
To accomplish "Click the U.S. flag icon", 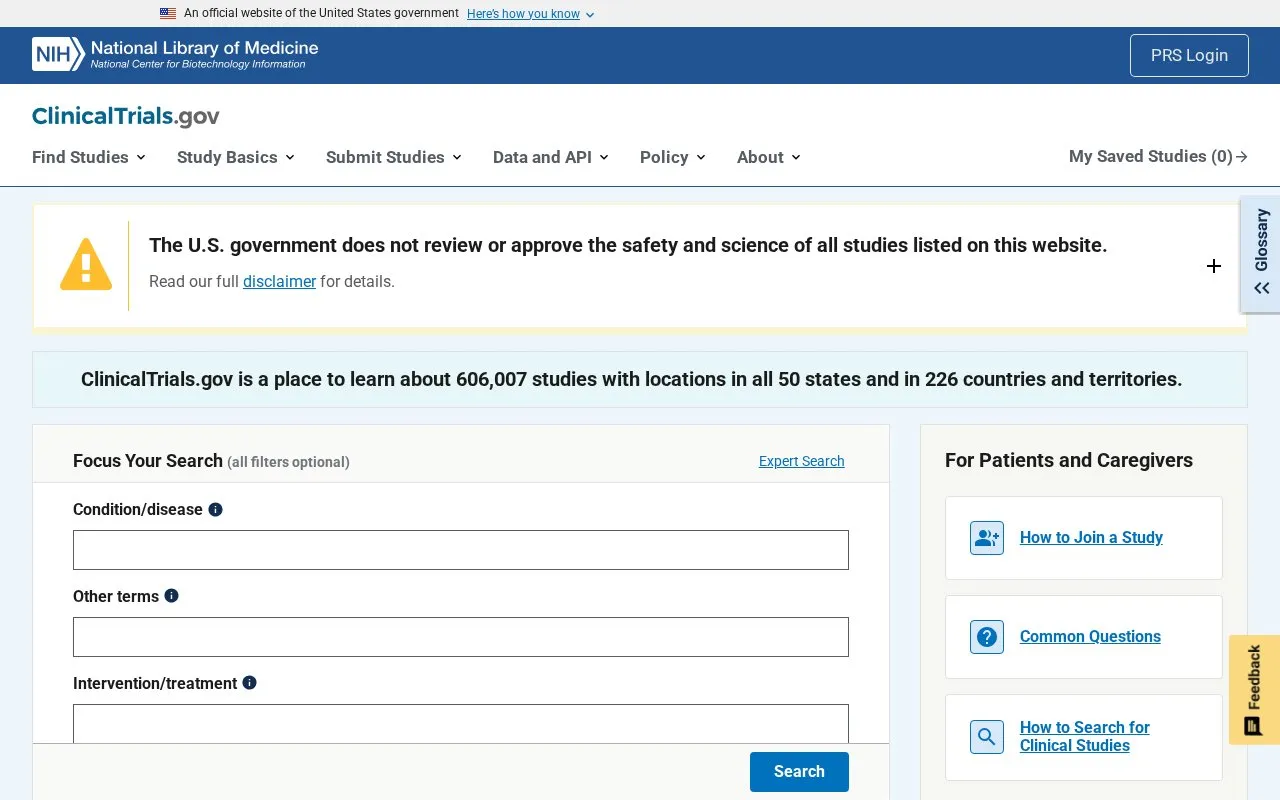I will [168, 13].
